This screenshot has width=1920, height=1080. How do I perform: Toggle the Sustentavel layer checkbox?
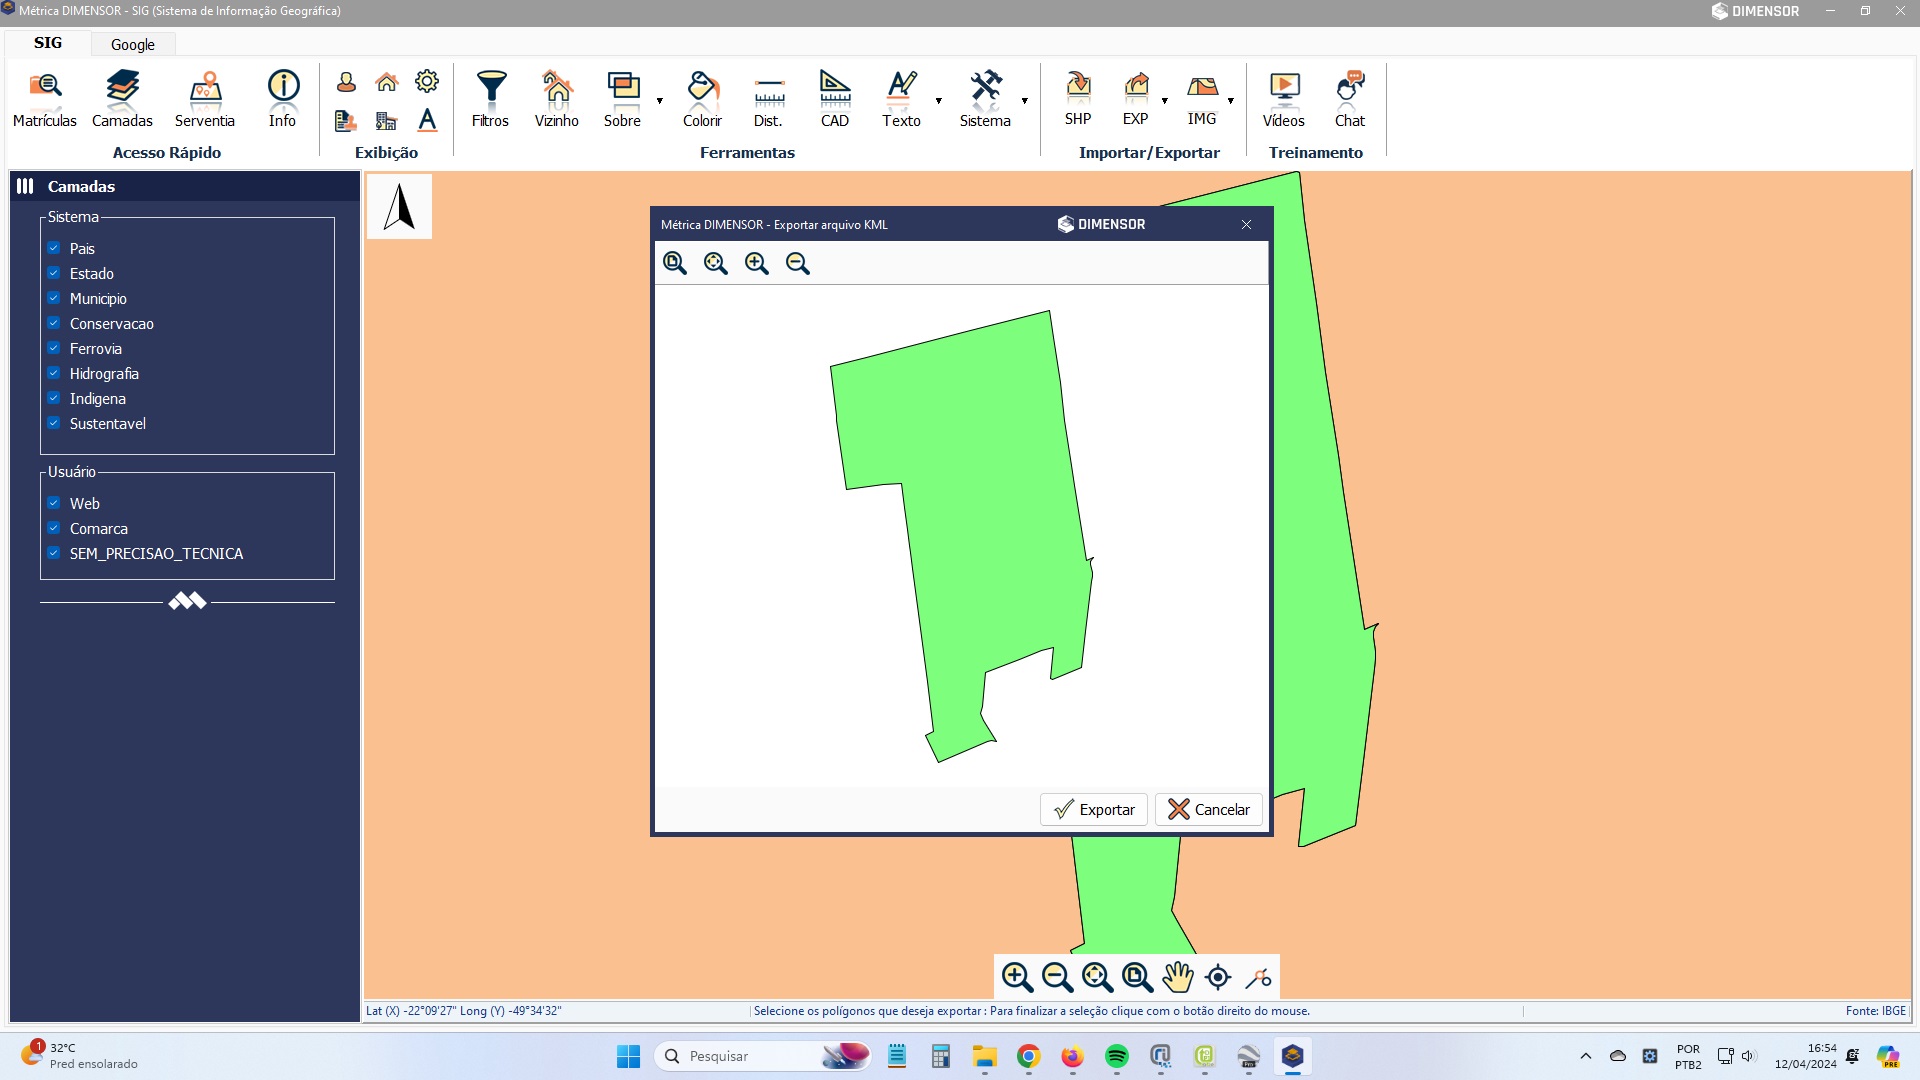54,423
